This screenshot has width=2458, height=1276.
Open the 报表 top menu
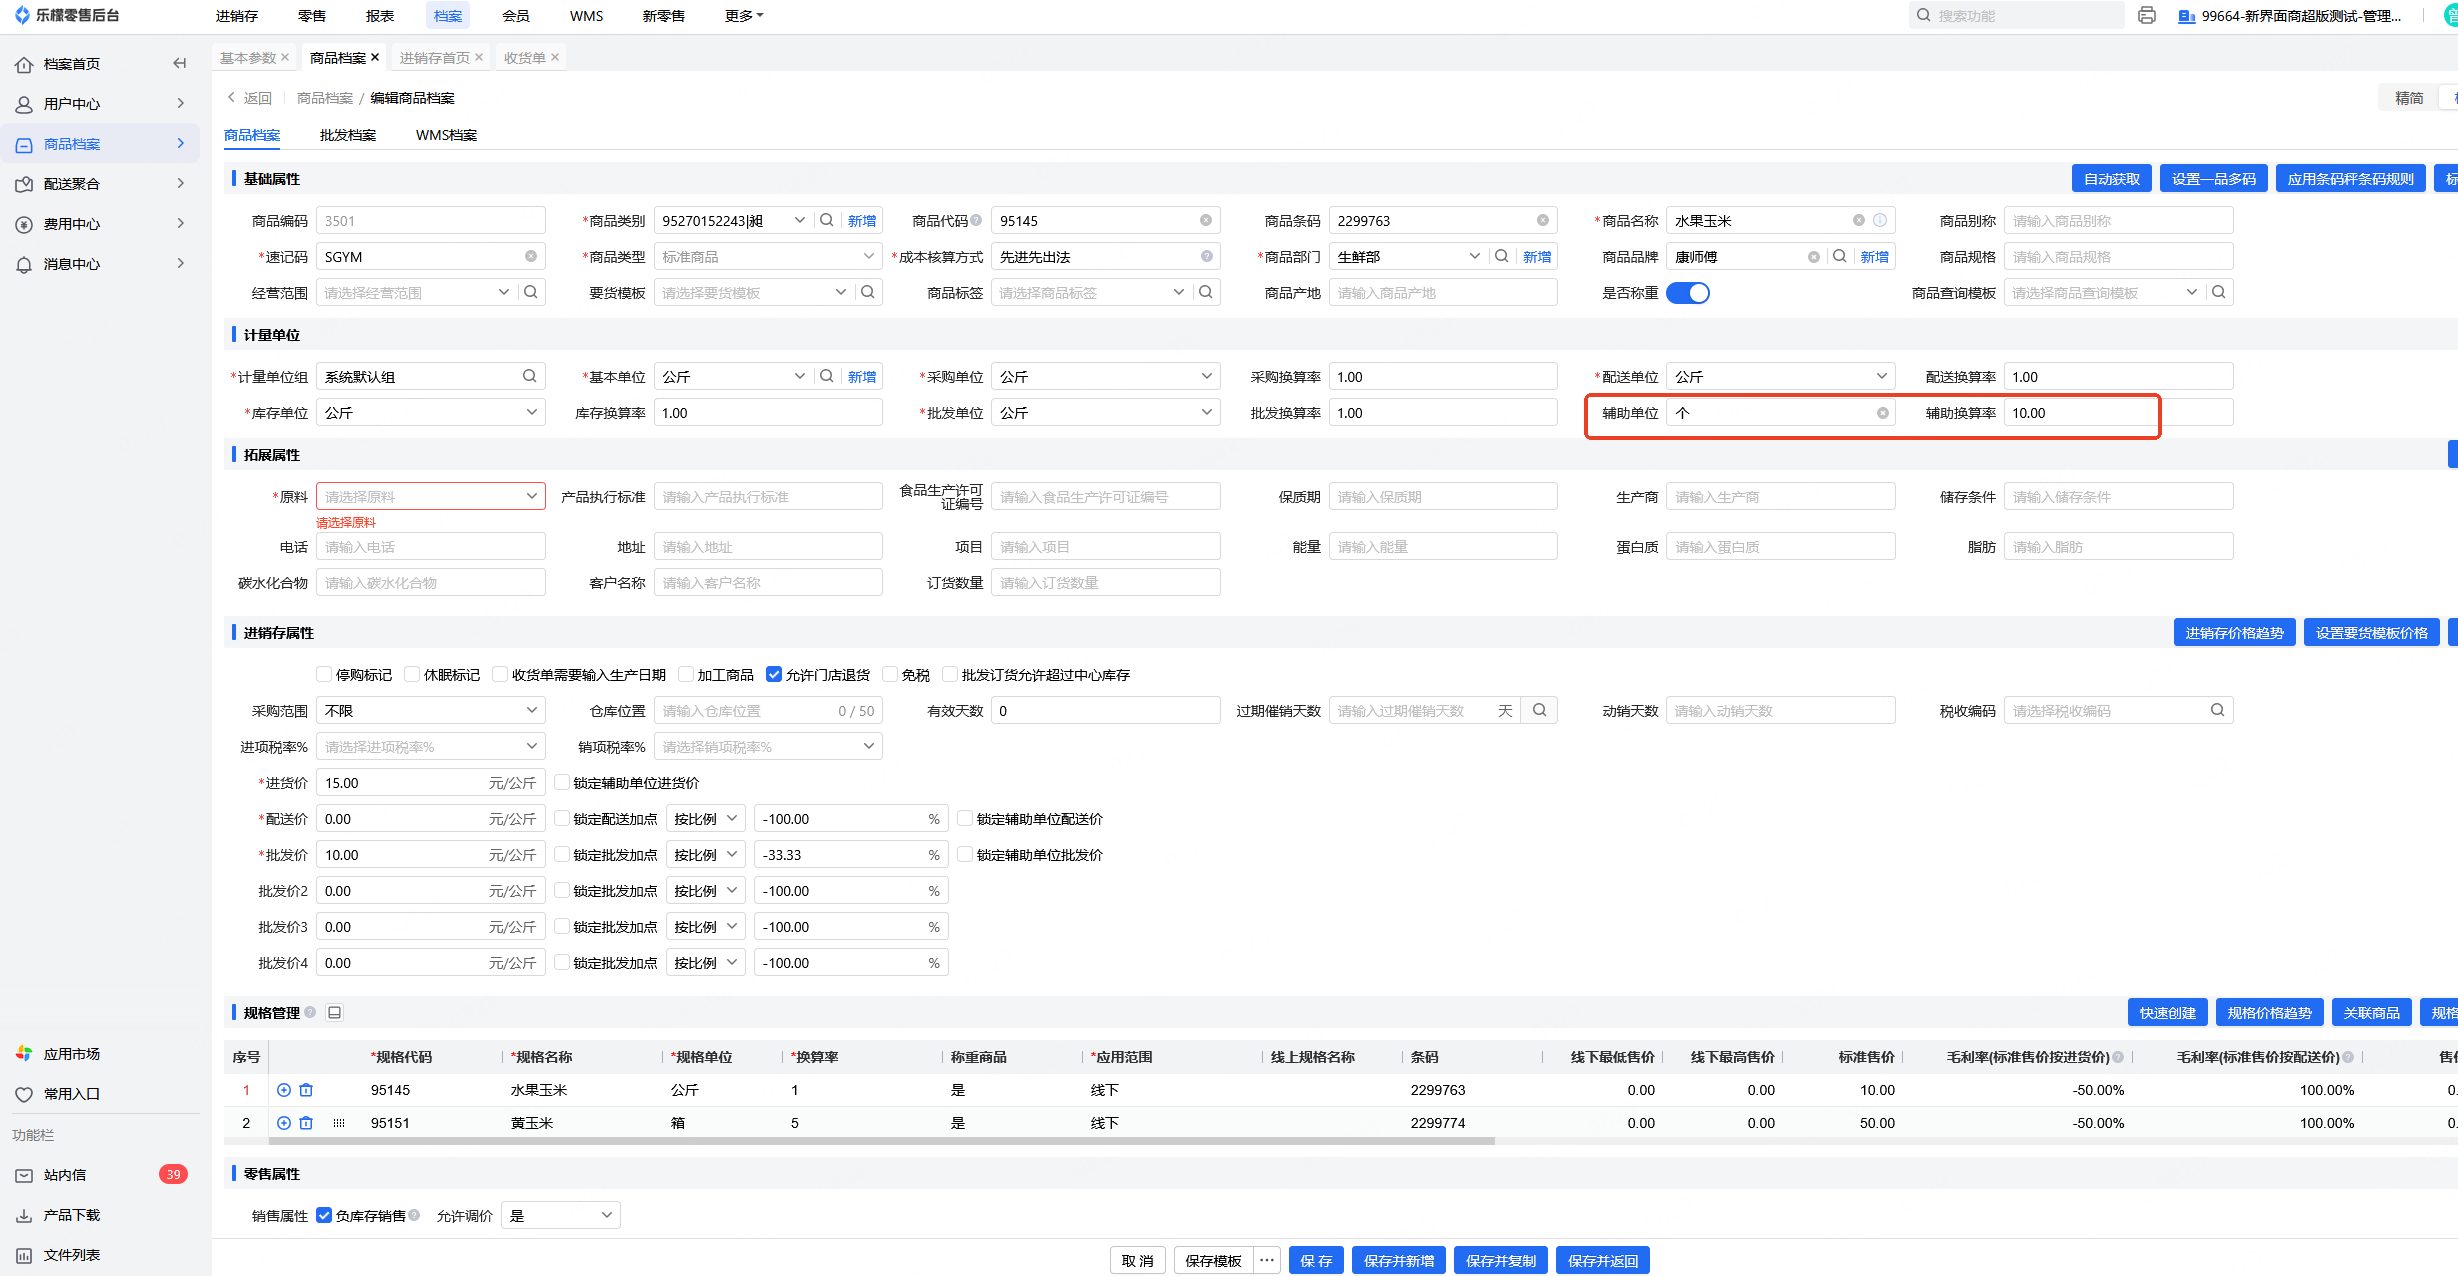tap(380, 16)
